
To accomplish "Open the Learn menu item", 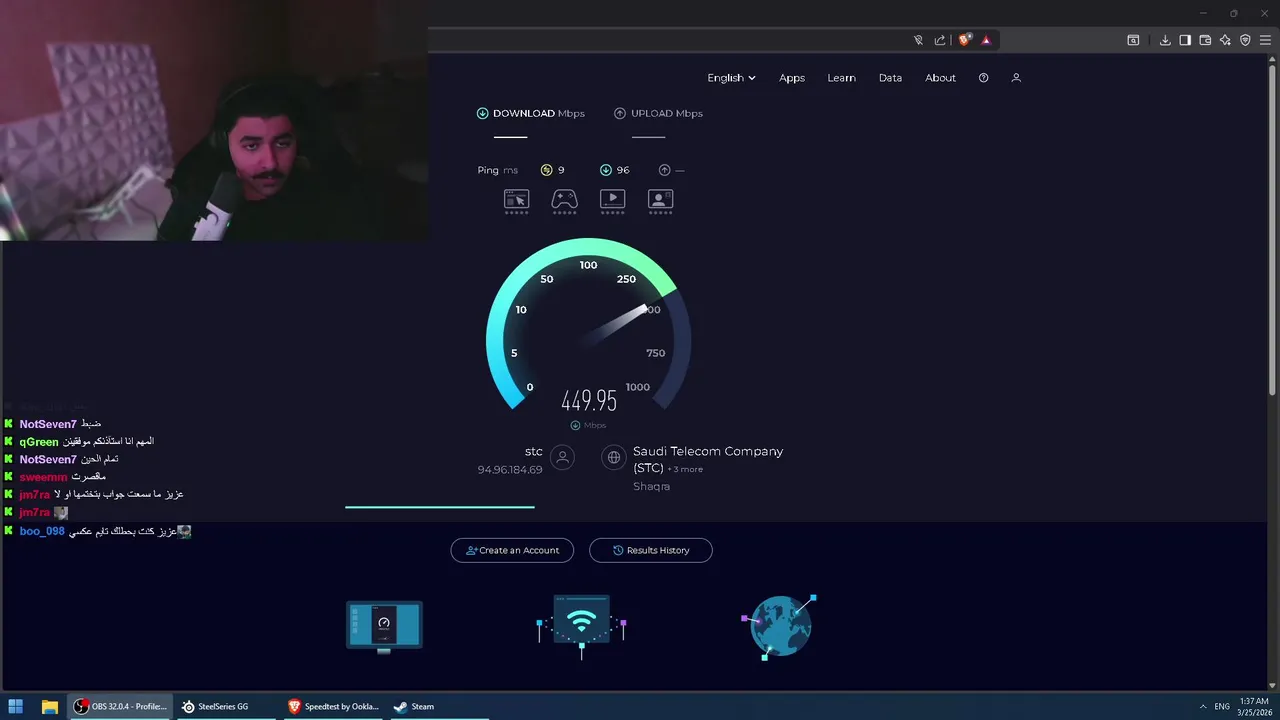I will 841,78.
